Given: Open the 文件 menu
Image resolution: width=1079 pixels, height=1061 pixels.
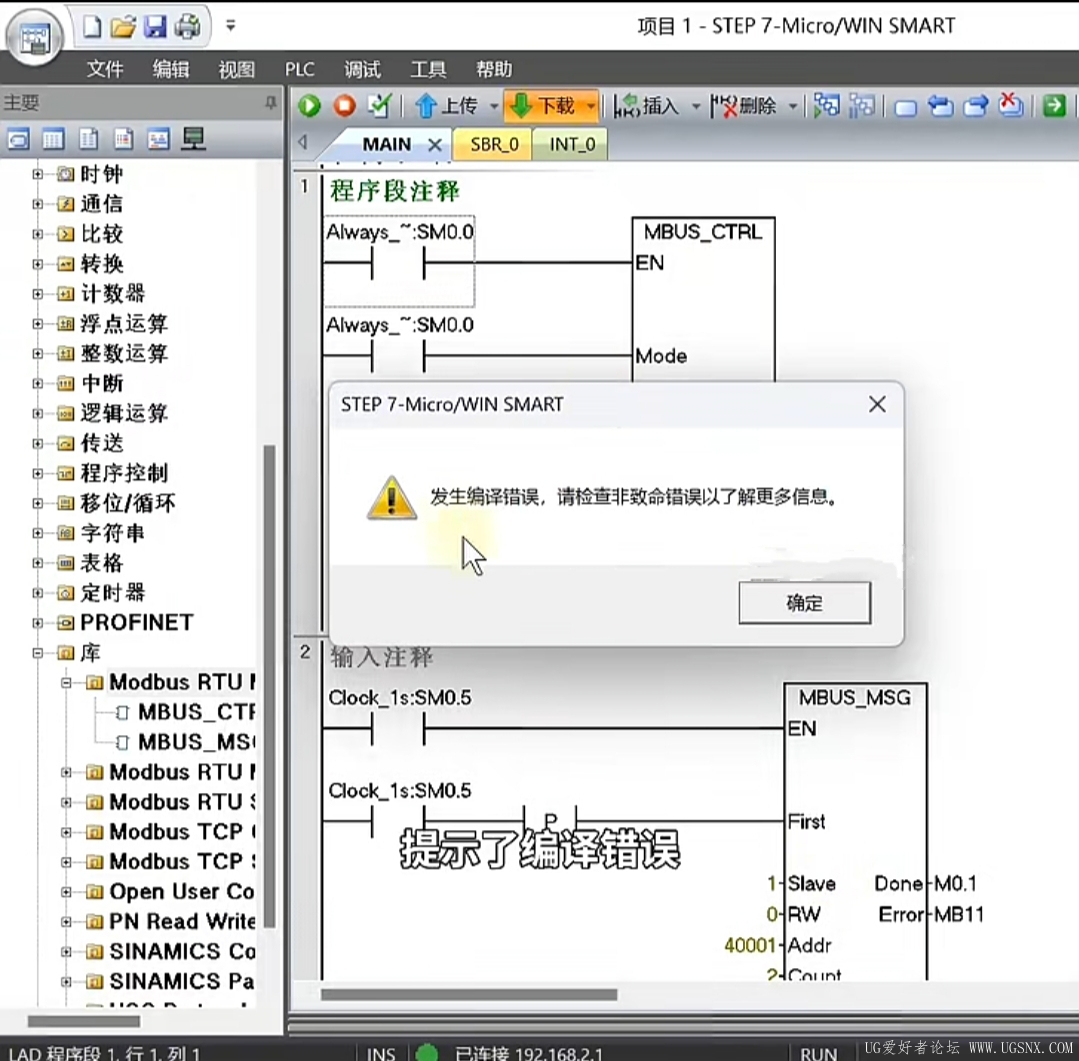Looking at the screenshot, I should coord(105,69).
